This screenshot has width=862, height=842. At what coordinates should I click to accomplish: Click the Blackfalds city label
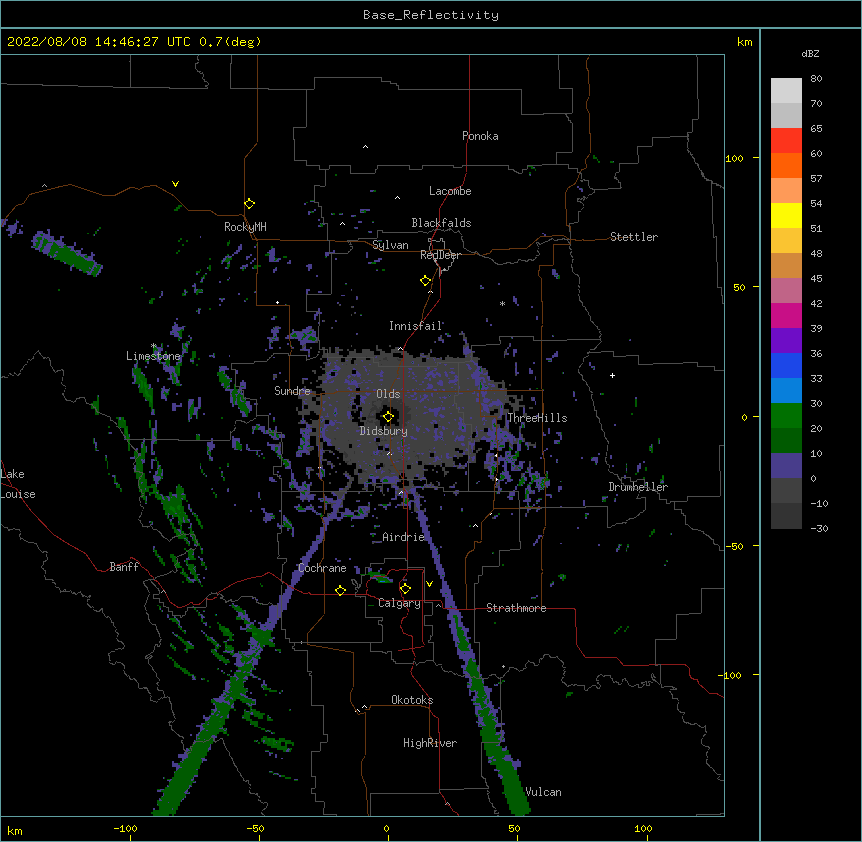441,223
